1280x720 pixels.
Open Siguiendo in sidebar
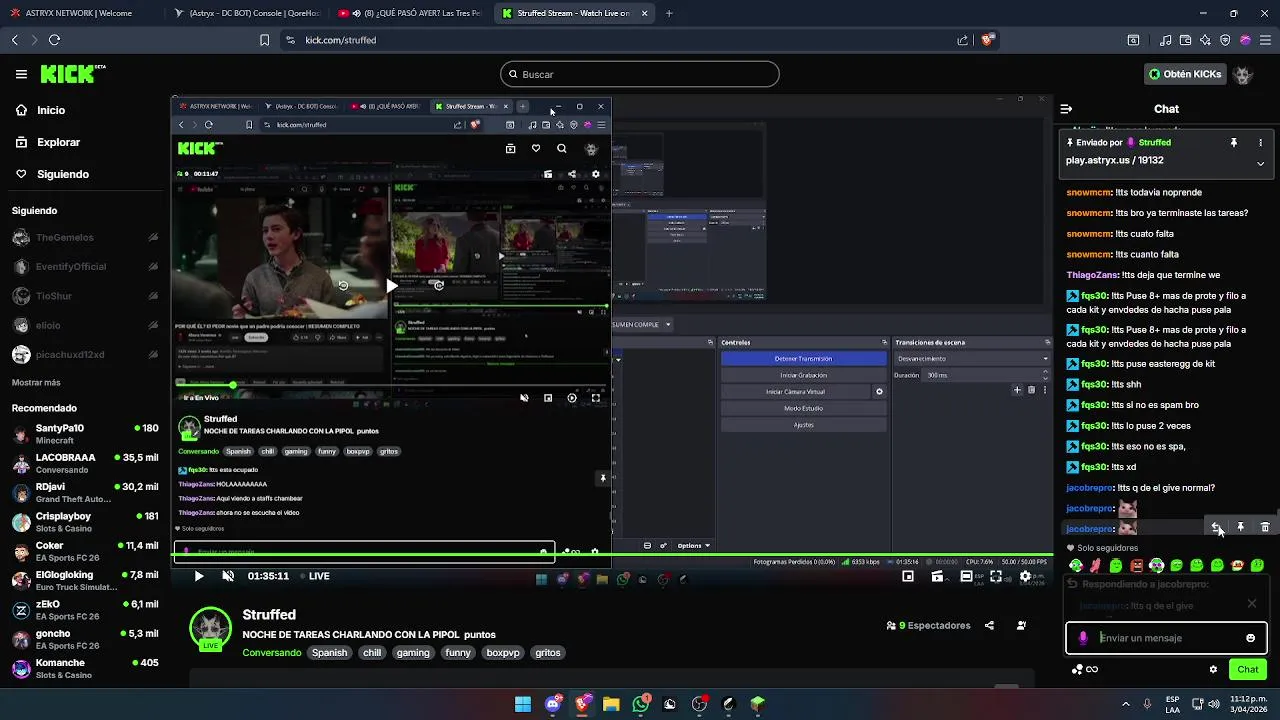(62, 174)
